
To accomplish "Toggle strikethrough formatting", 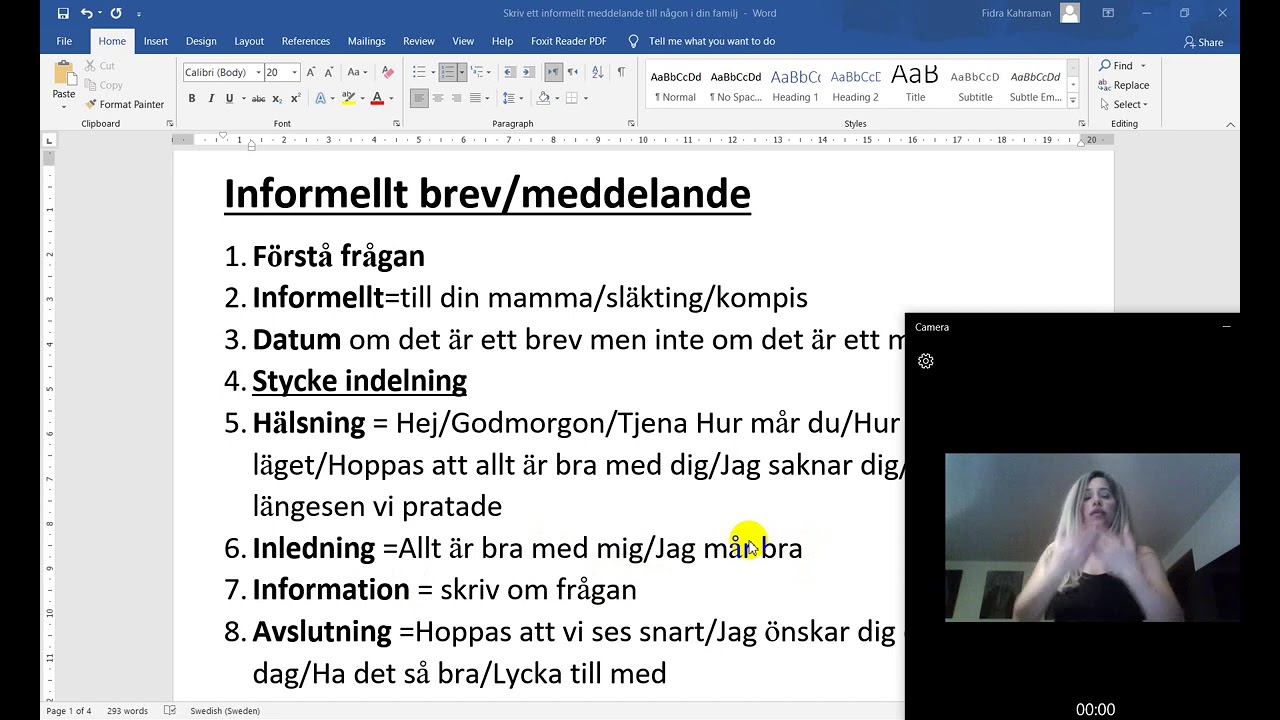I will [258, 98].
